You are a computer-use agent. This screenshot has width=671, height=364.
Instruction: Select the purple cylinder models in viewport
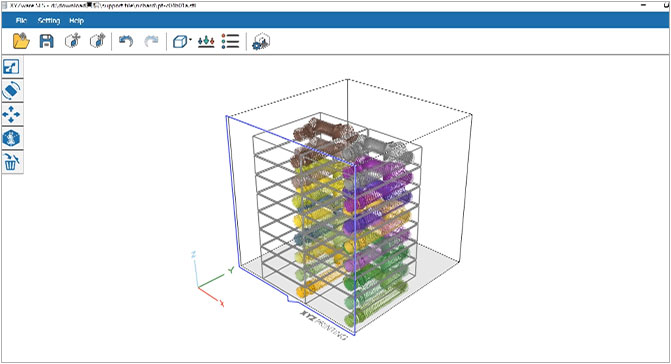(x=377, y=188)
